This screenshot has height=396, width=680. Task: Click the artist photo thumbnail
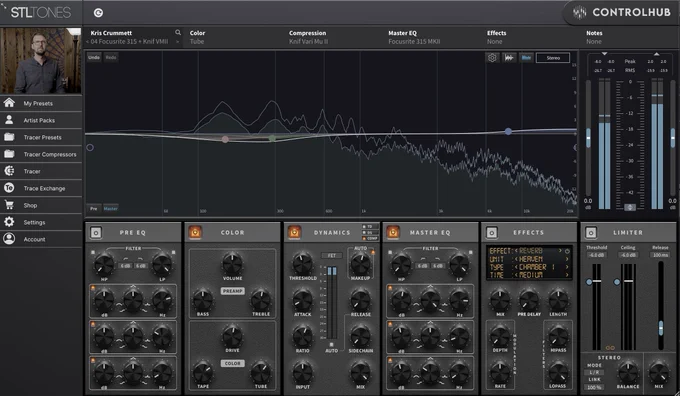coord(41,61)
